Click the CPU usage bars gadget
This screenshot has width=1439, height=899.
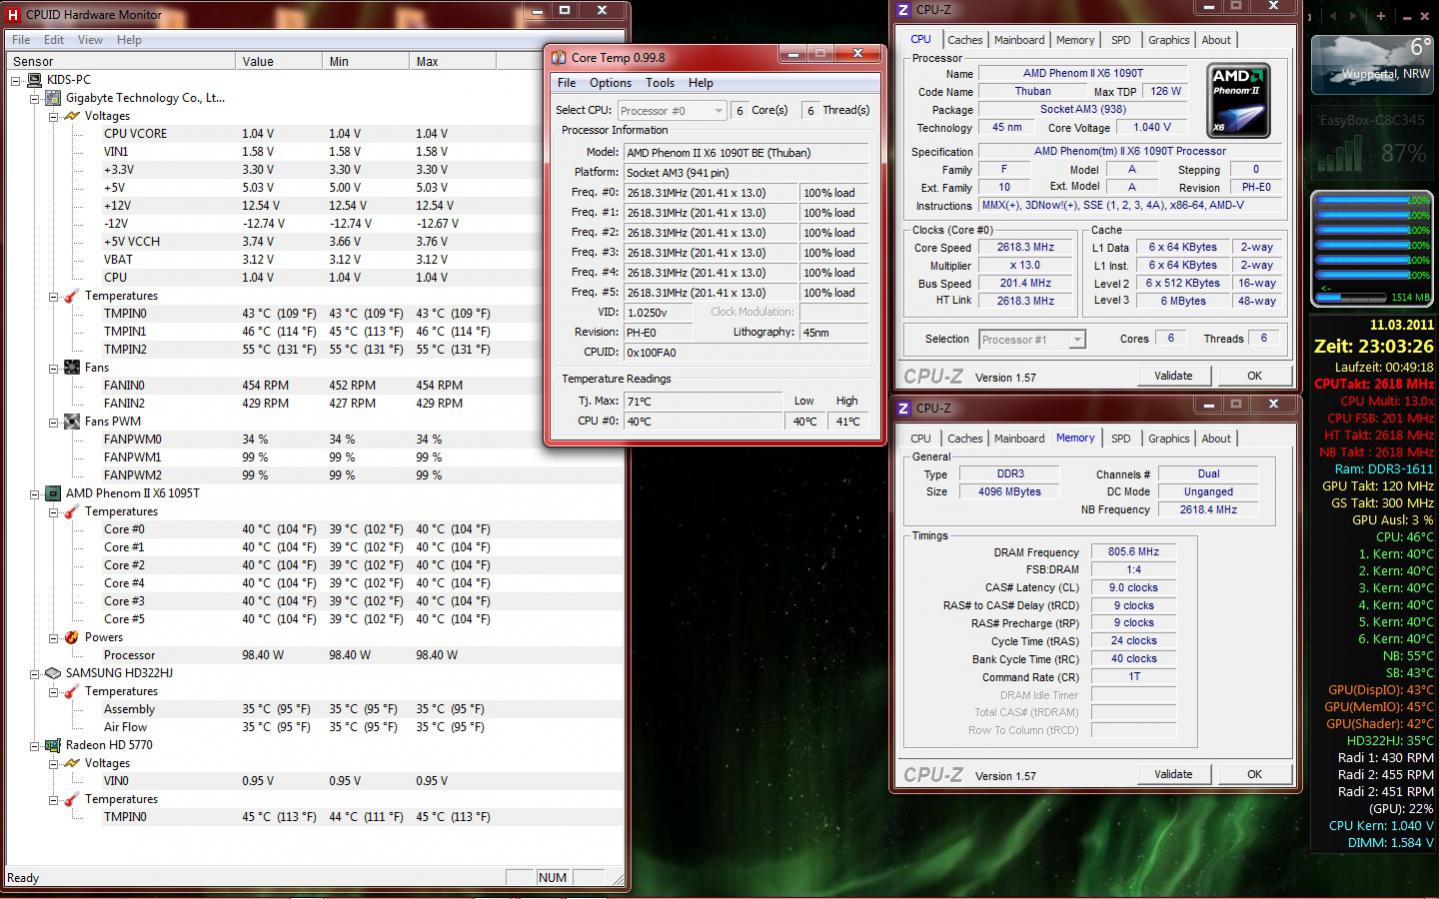(x=1372, y=238)
